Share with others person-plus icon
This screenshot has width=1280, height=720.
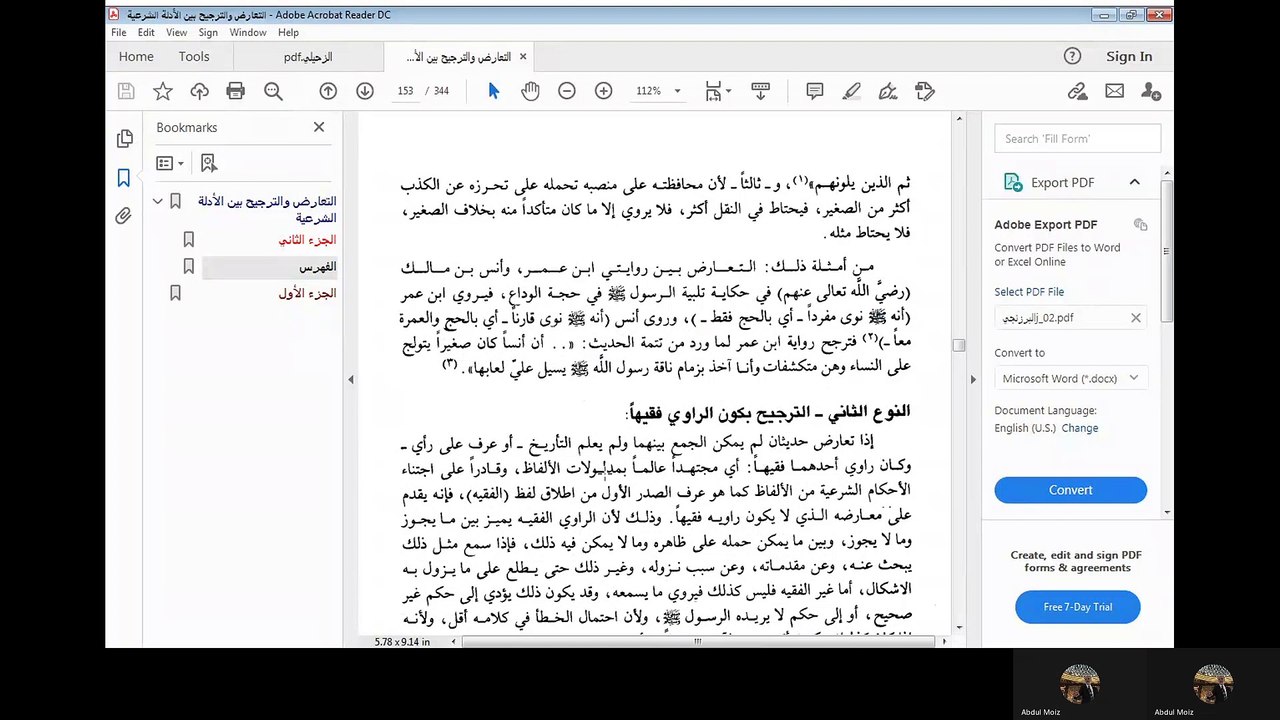pos(1151,91)
